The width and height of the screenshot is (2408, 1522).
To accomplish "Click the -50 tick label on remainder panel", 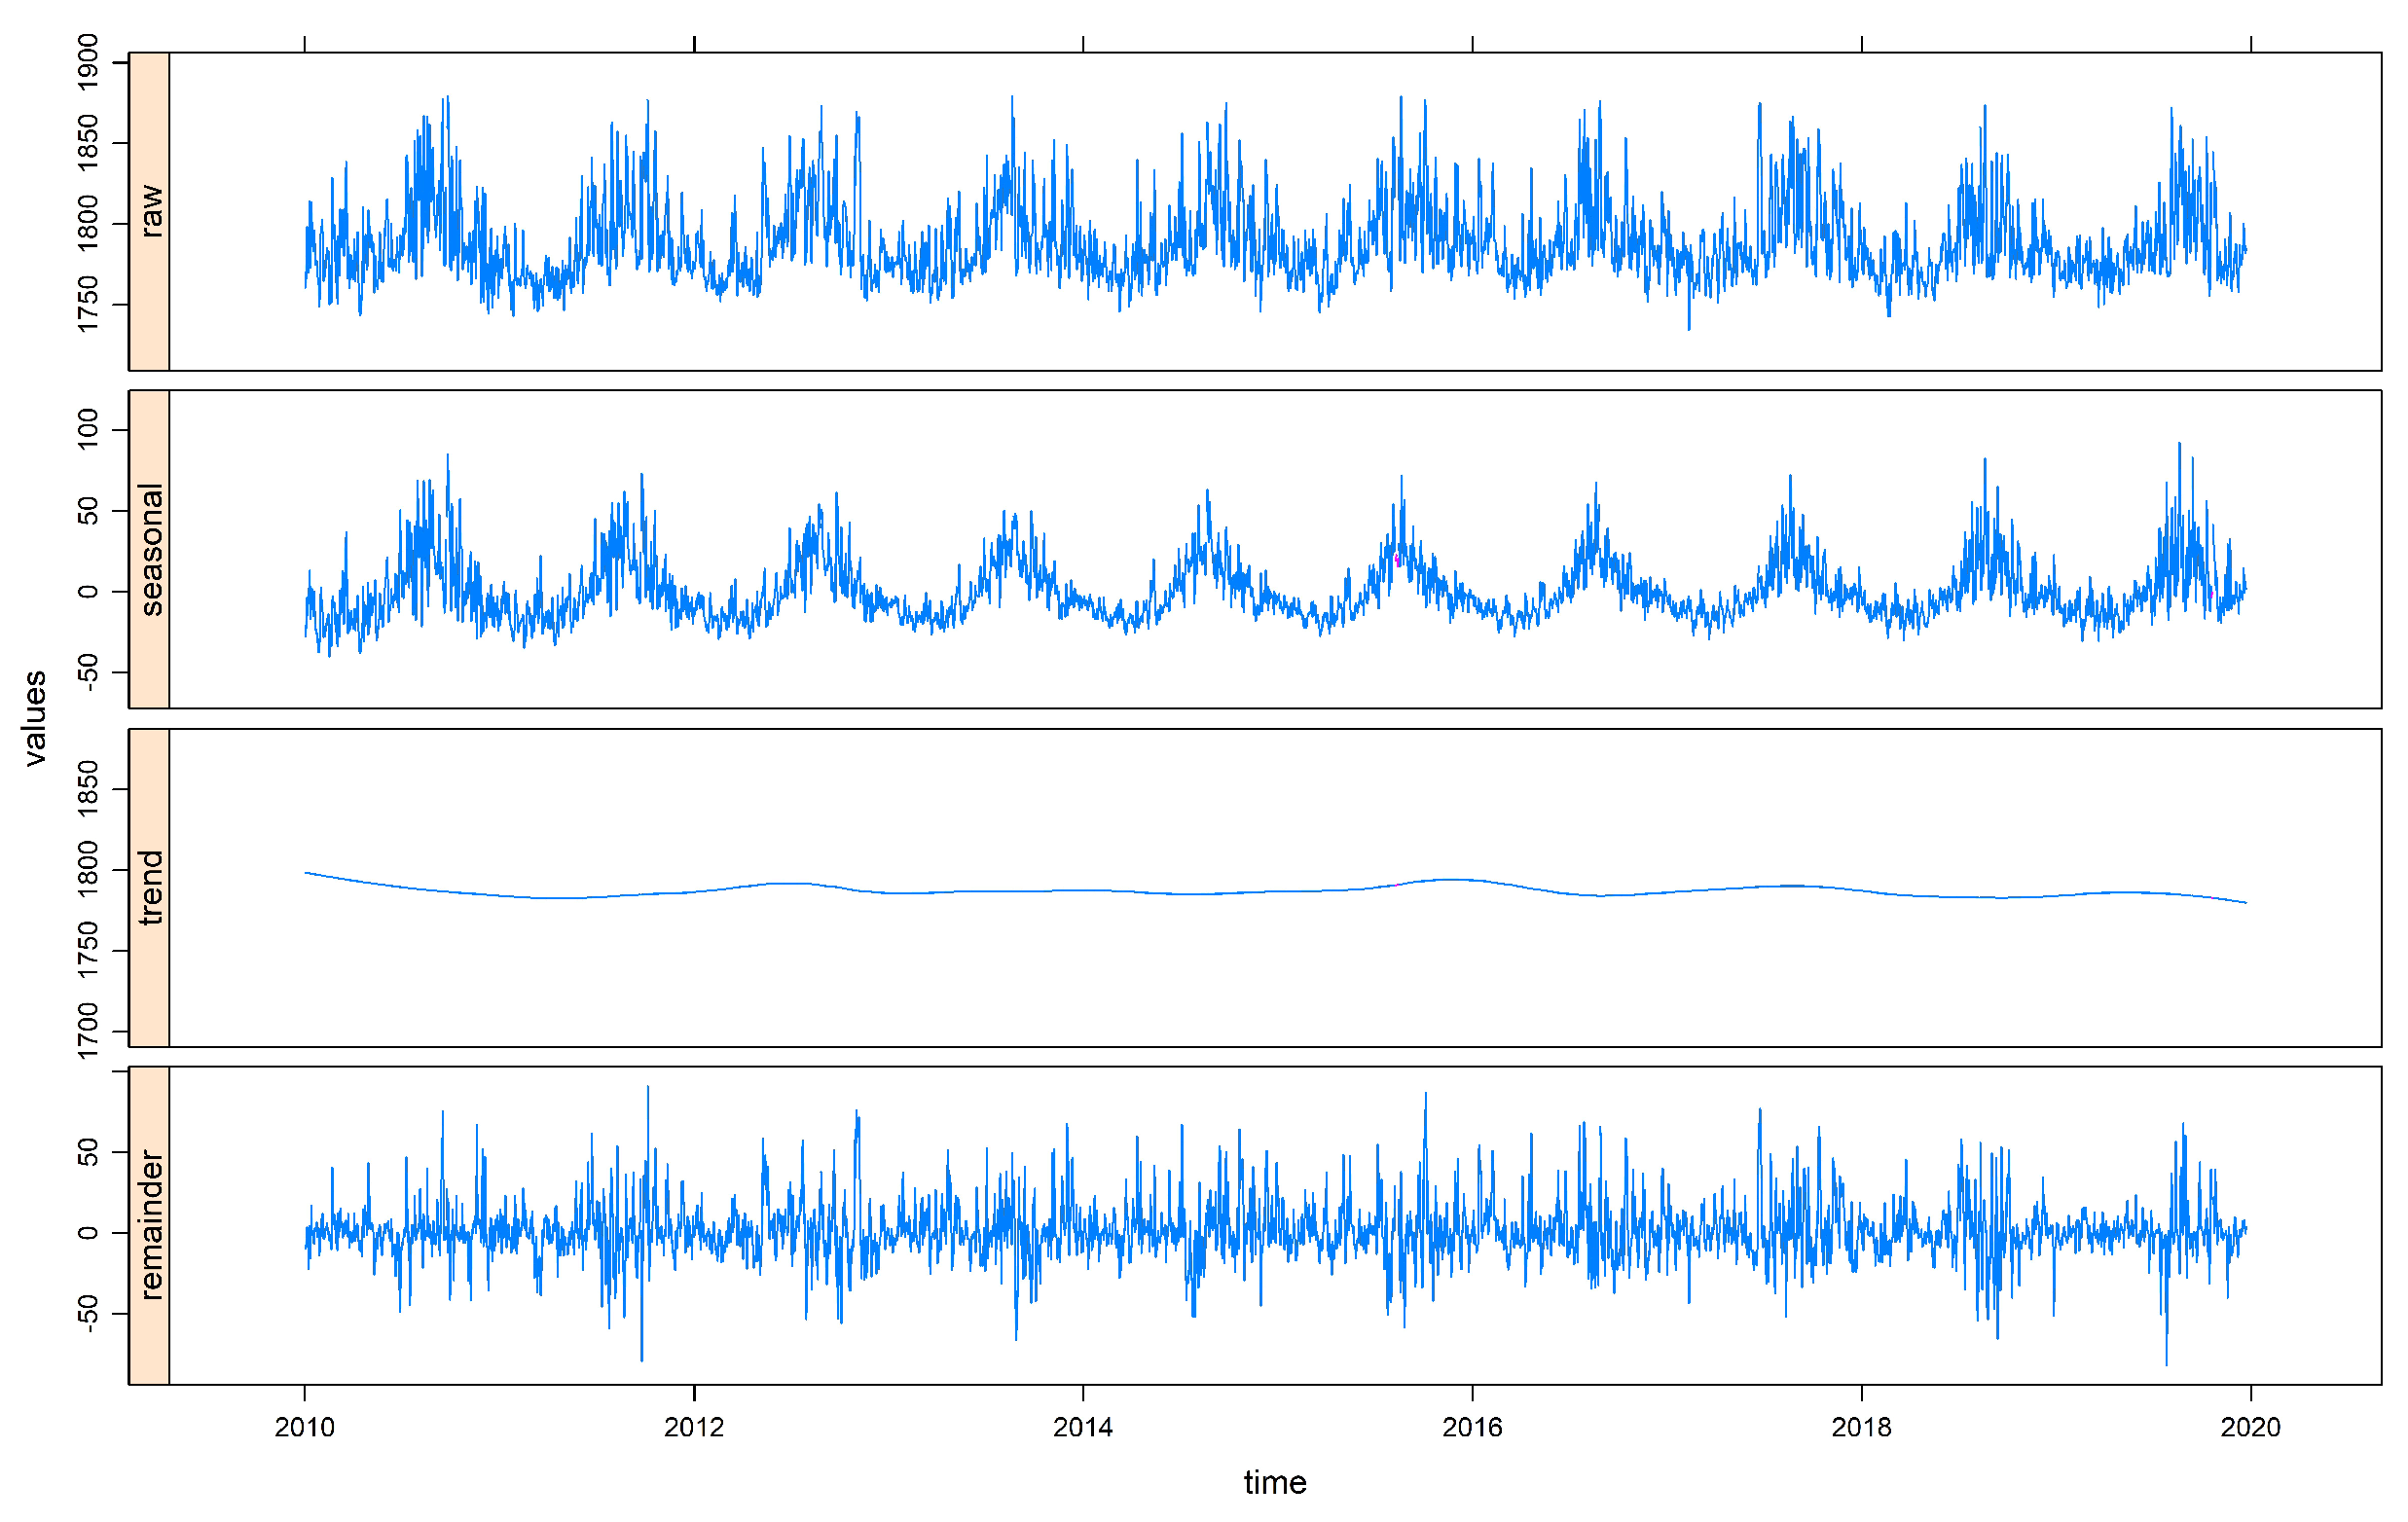I will click(88, 1313).
